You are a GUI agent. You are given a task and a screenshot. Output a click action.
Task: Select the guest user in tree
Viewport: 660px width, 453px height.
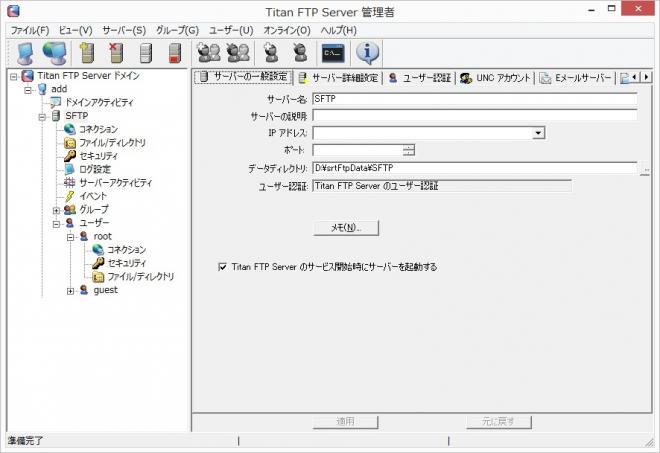tap(106, 290)
